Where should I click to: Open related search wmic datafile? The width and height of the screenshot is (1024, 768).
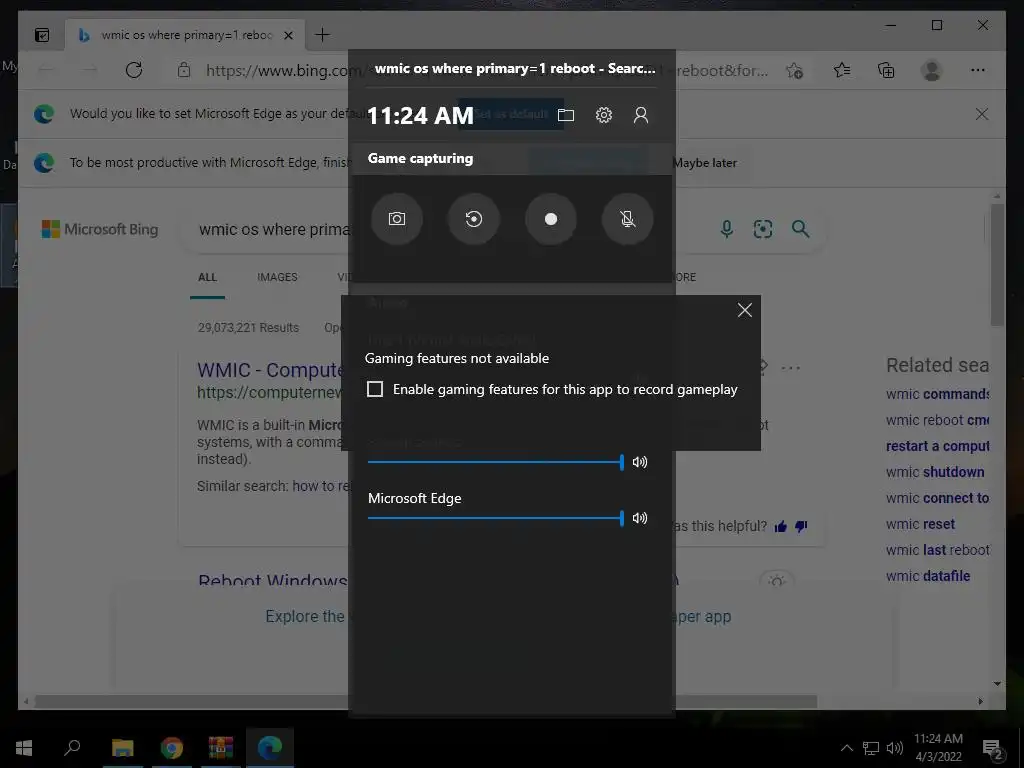point(928,576)
